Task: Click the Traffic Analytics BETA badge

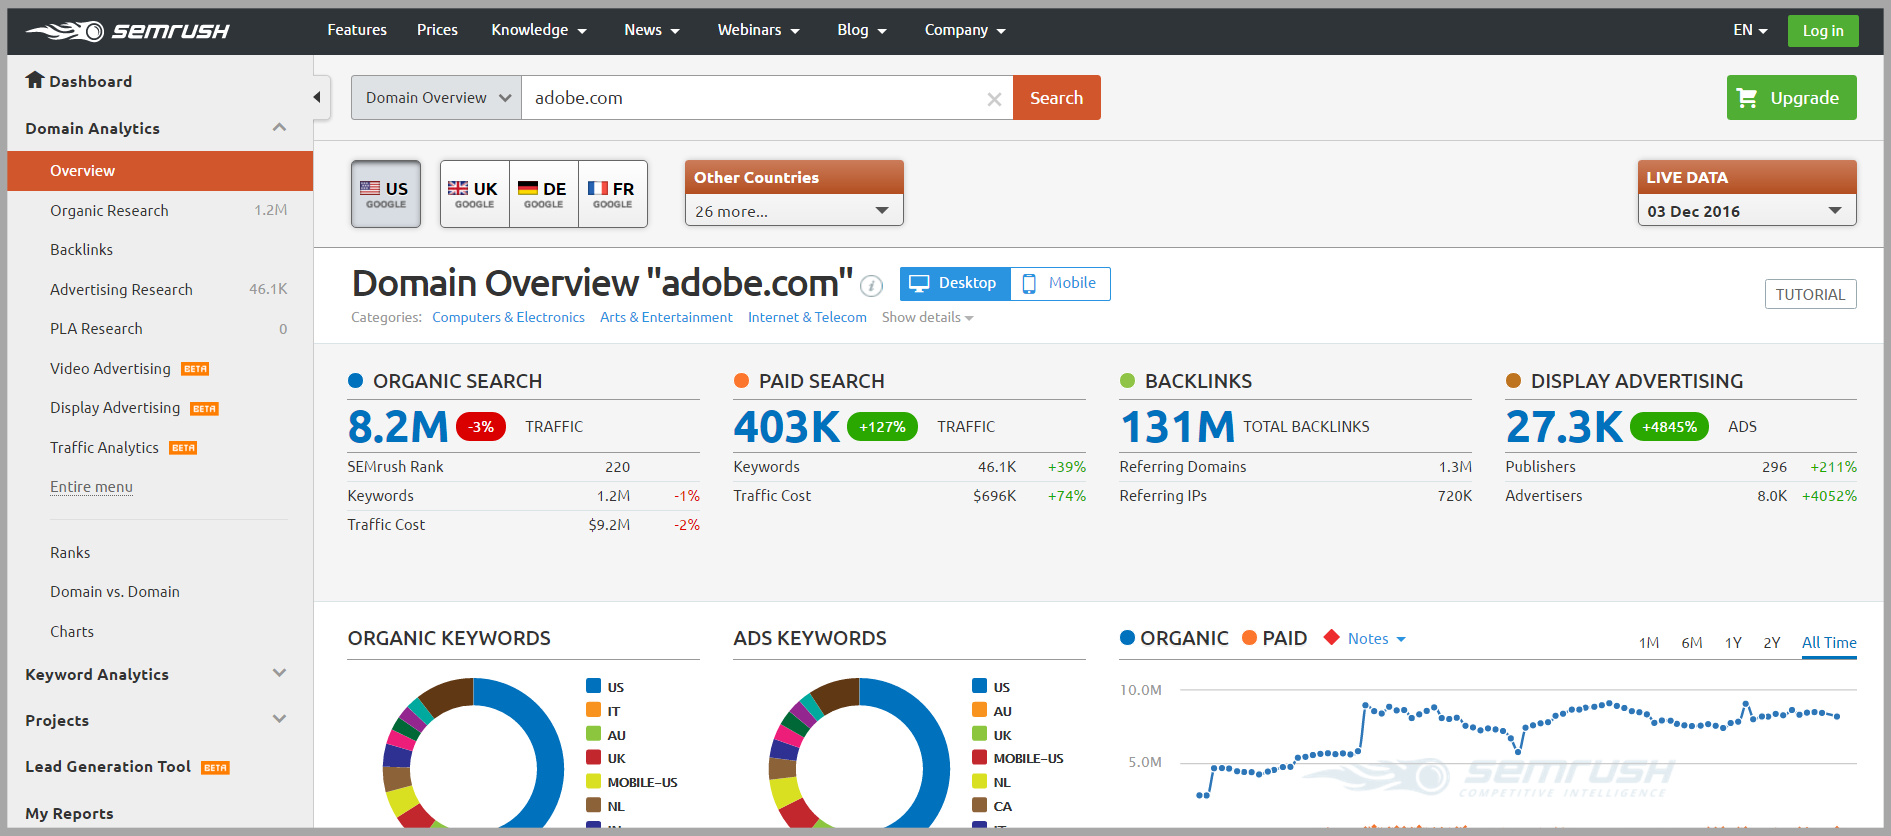Action: (x=183, y=448)
